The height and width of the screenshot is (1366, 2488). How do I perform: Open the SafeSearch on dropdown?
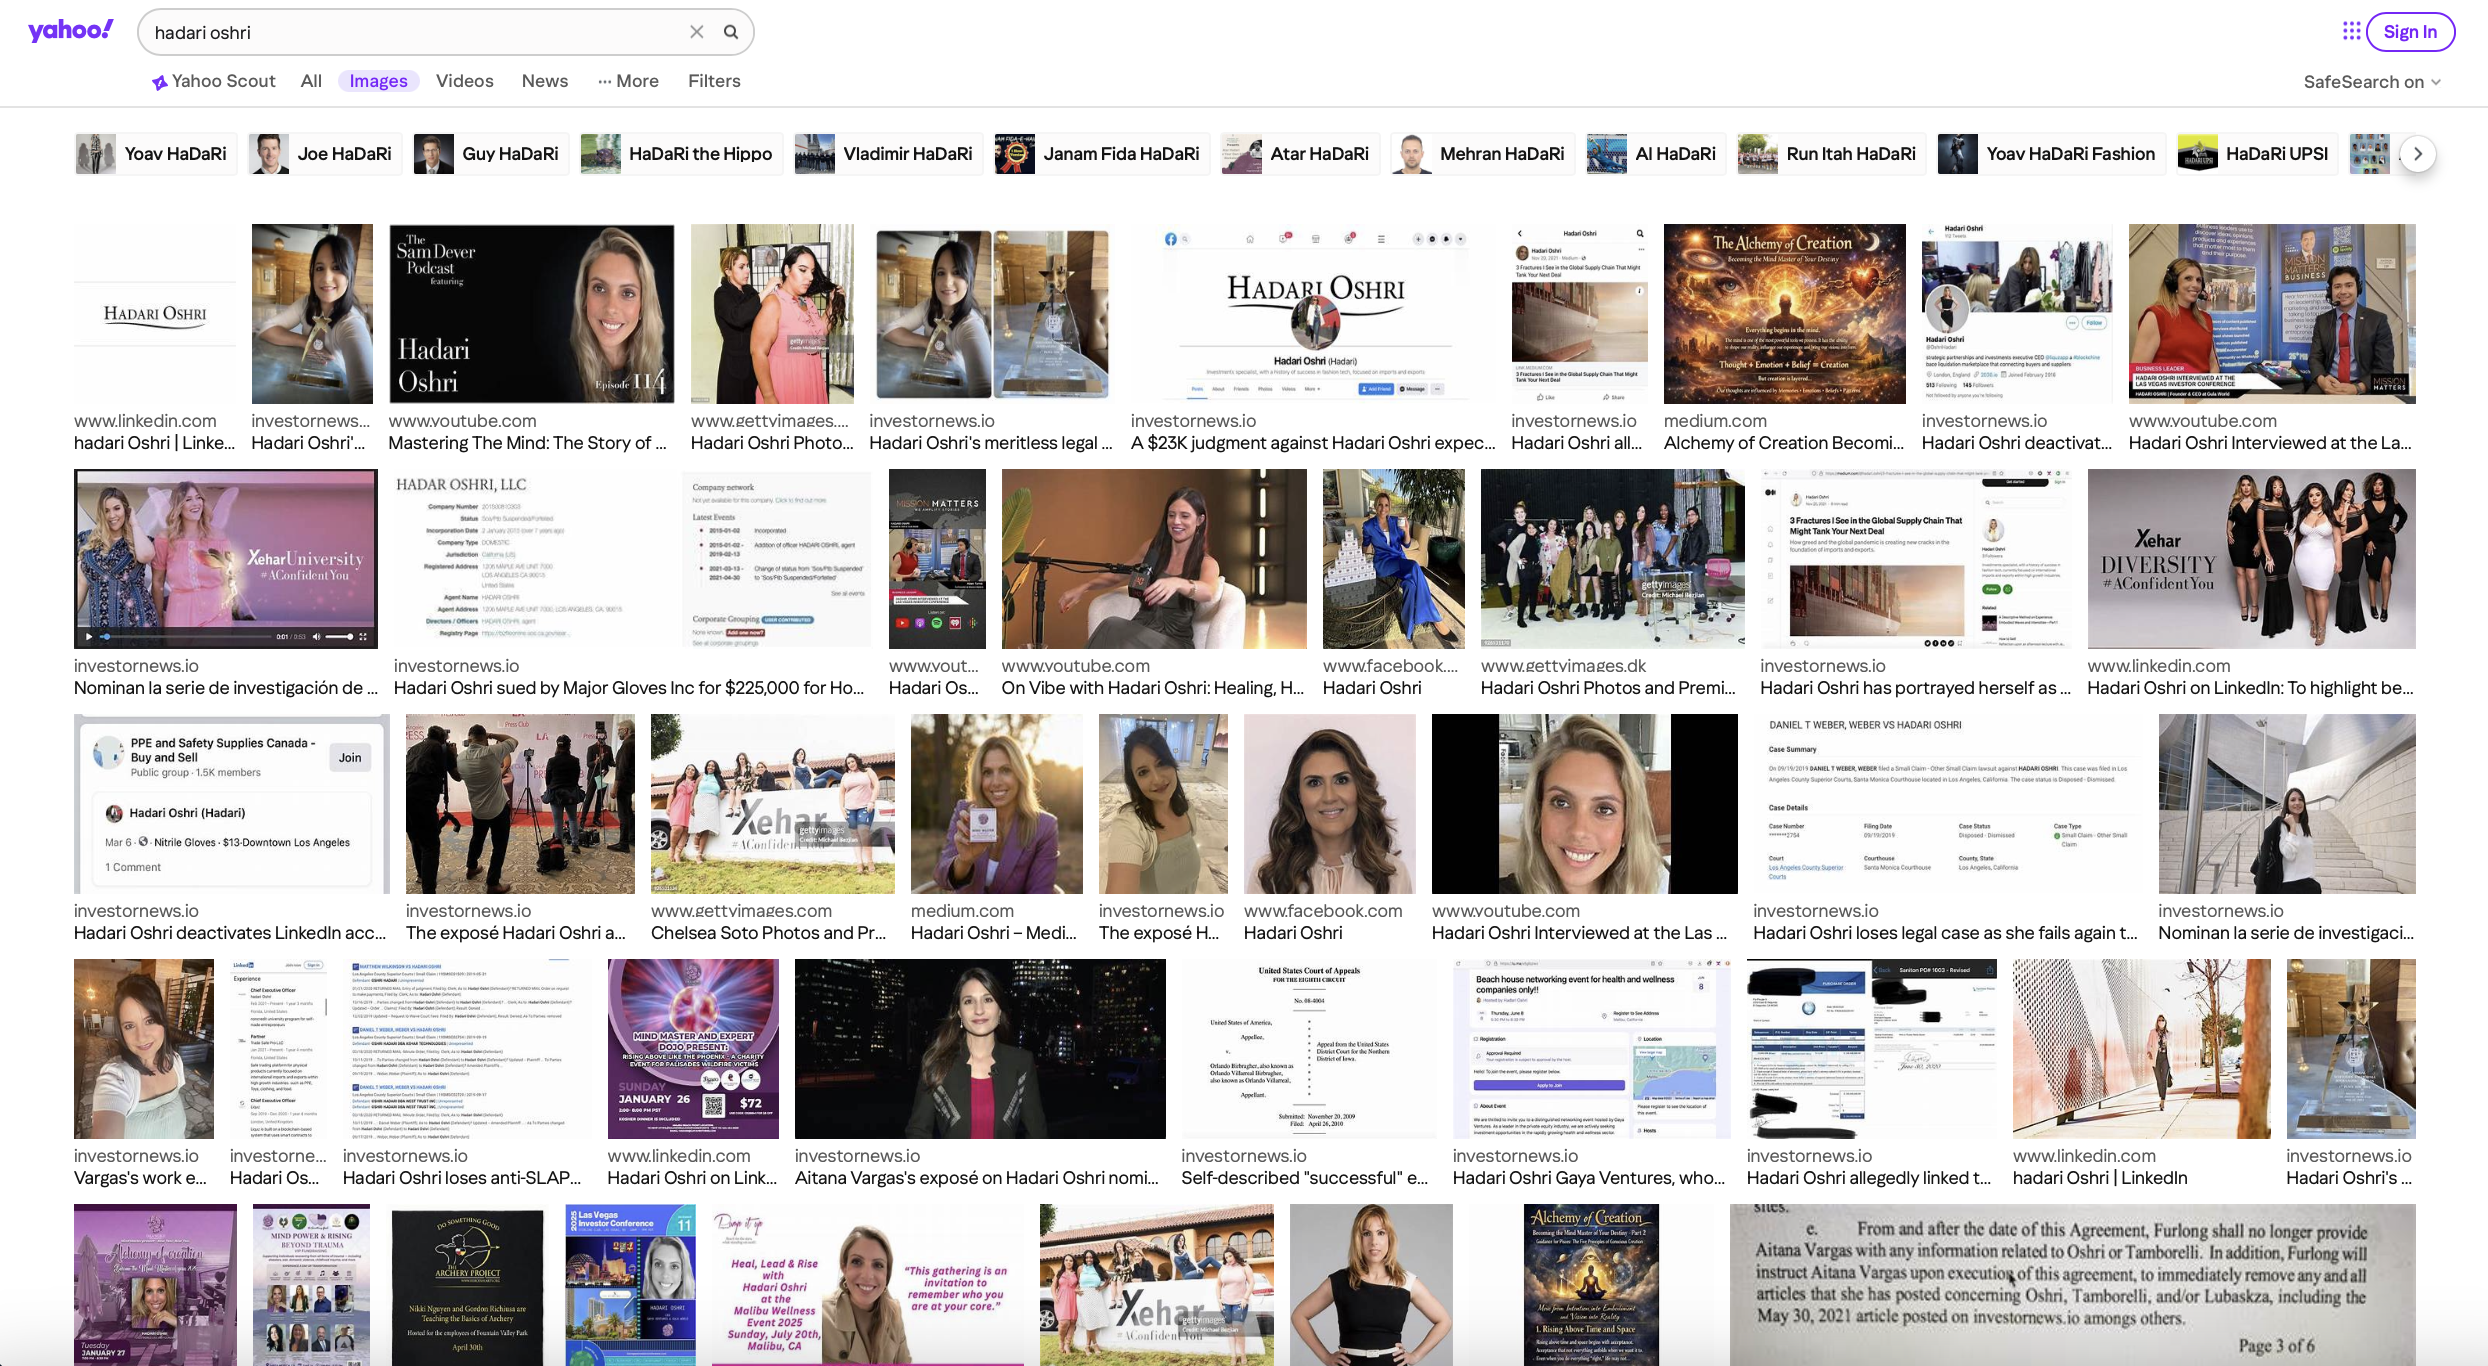pos(2372,82)
